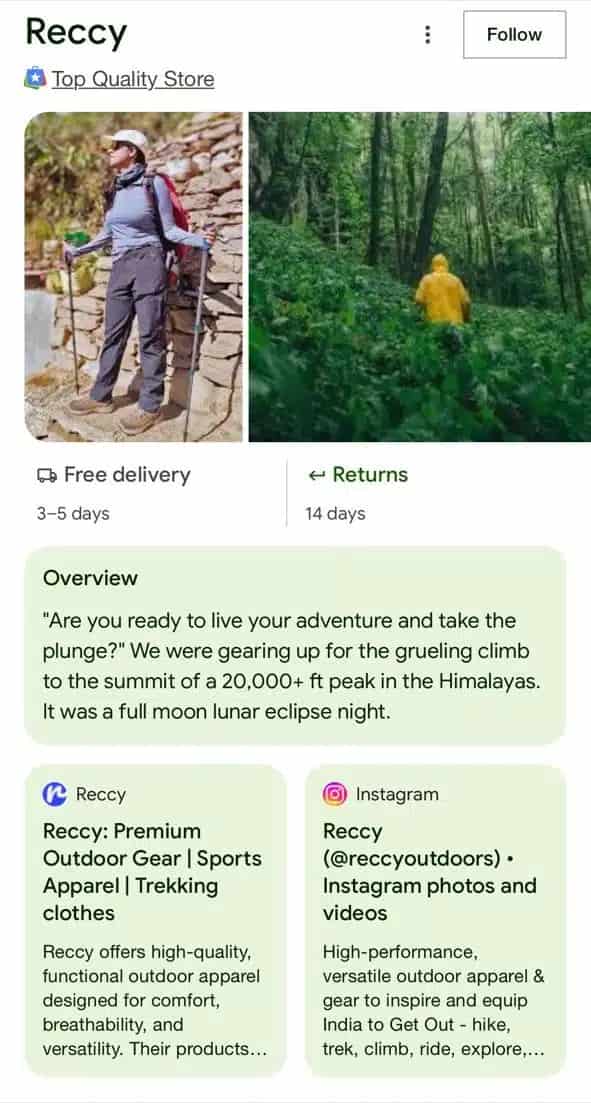Click the Reccy store title heading
This screenshot has width=591, height=1103.
click(76, 32)
